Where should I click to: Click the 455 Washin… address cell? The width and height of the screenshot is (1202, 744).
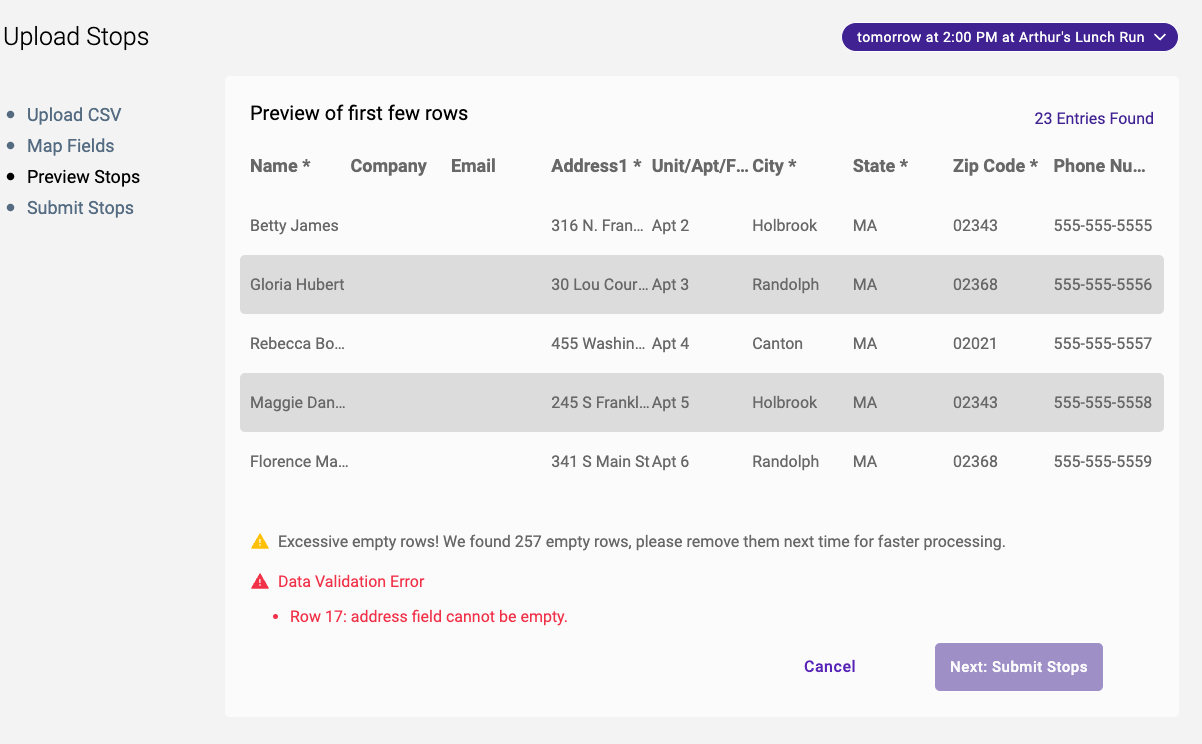pos(598,344)
